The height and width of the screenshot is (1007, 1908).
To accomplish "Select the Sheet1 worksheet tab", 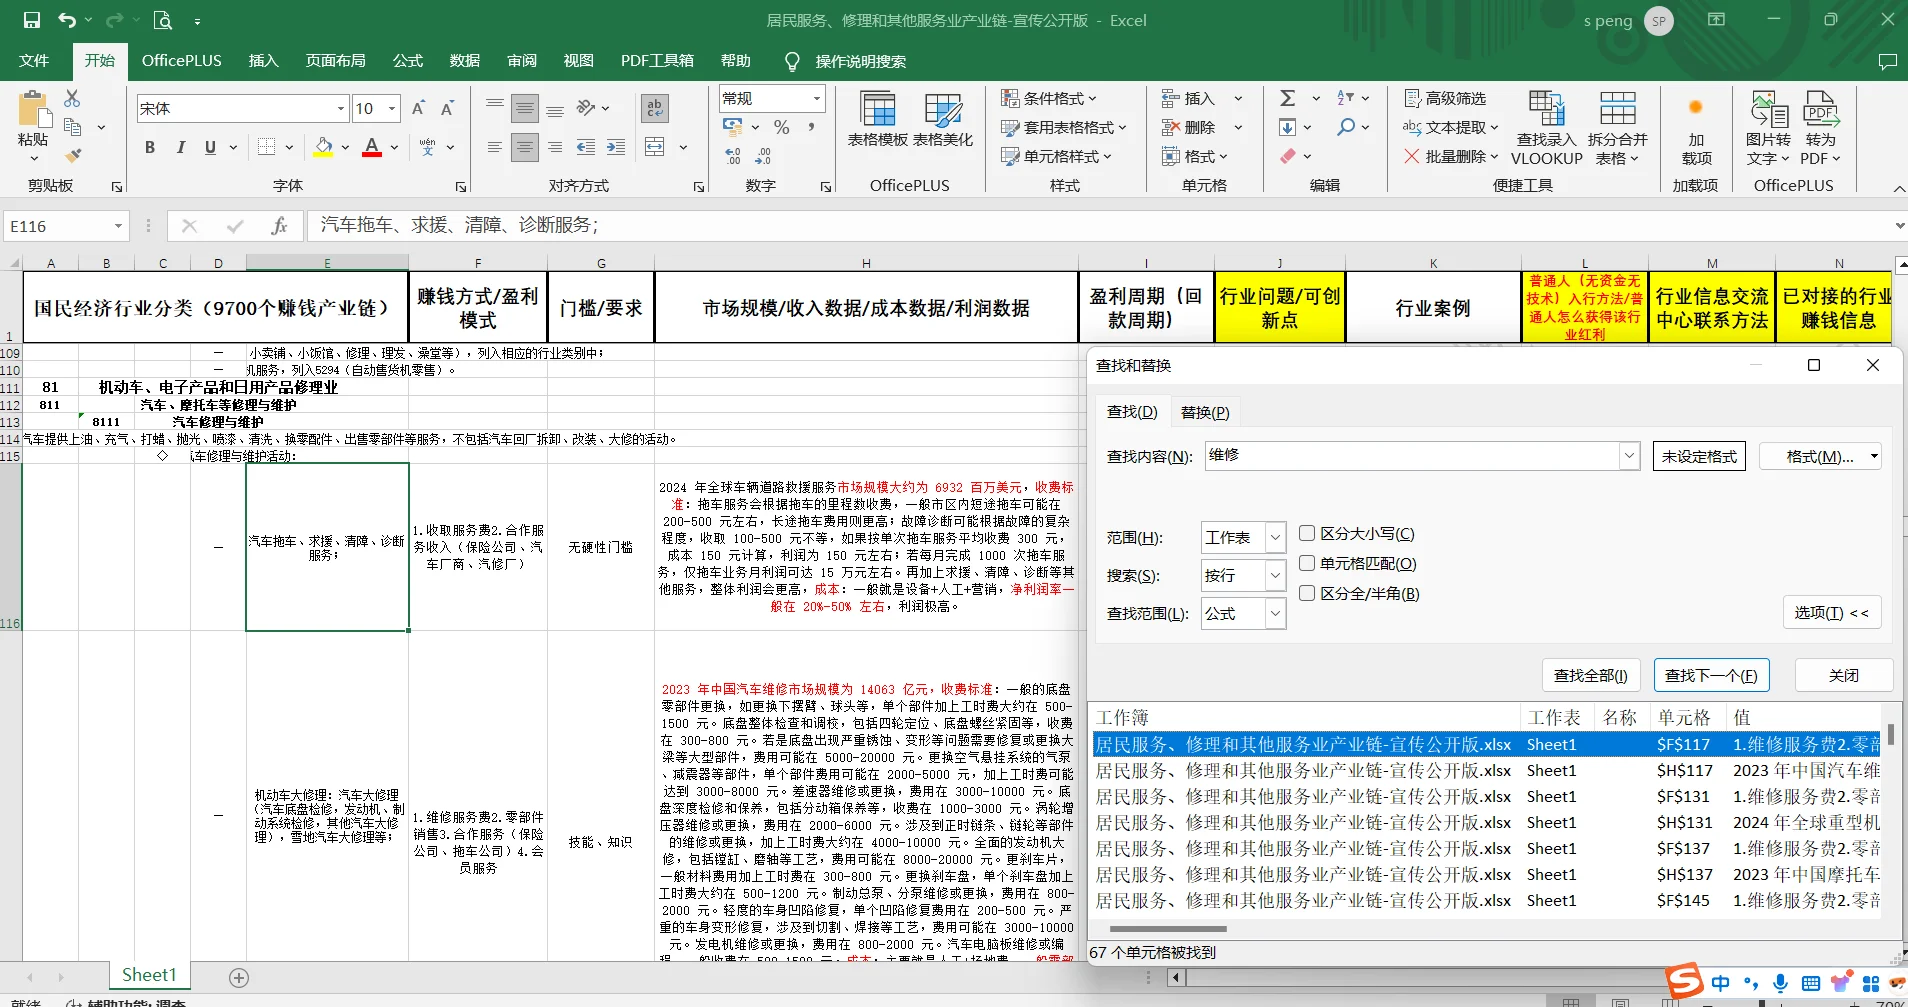I will click(148, 974).
